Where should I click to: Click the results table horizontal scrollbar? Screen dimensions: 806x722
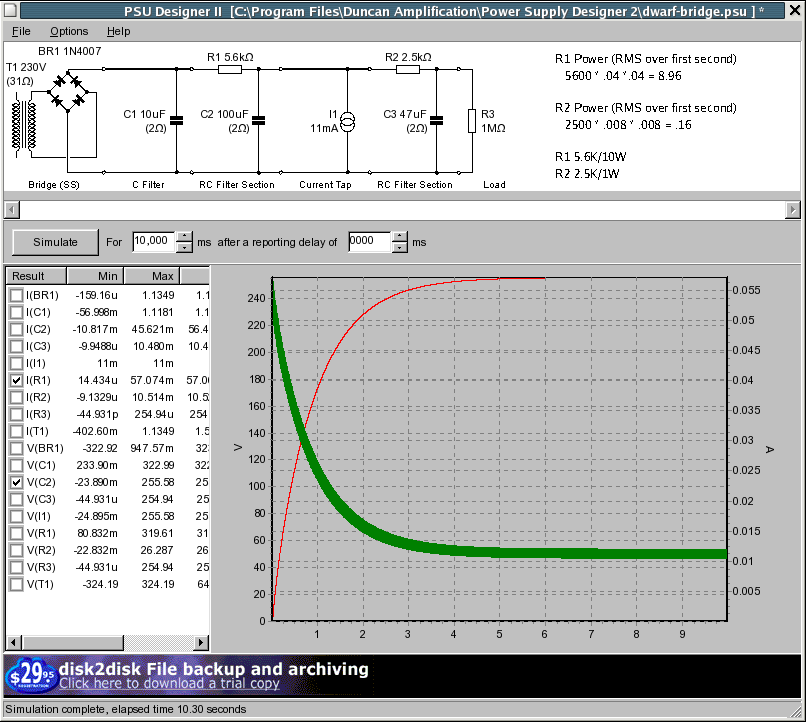point(108,642)
